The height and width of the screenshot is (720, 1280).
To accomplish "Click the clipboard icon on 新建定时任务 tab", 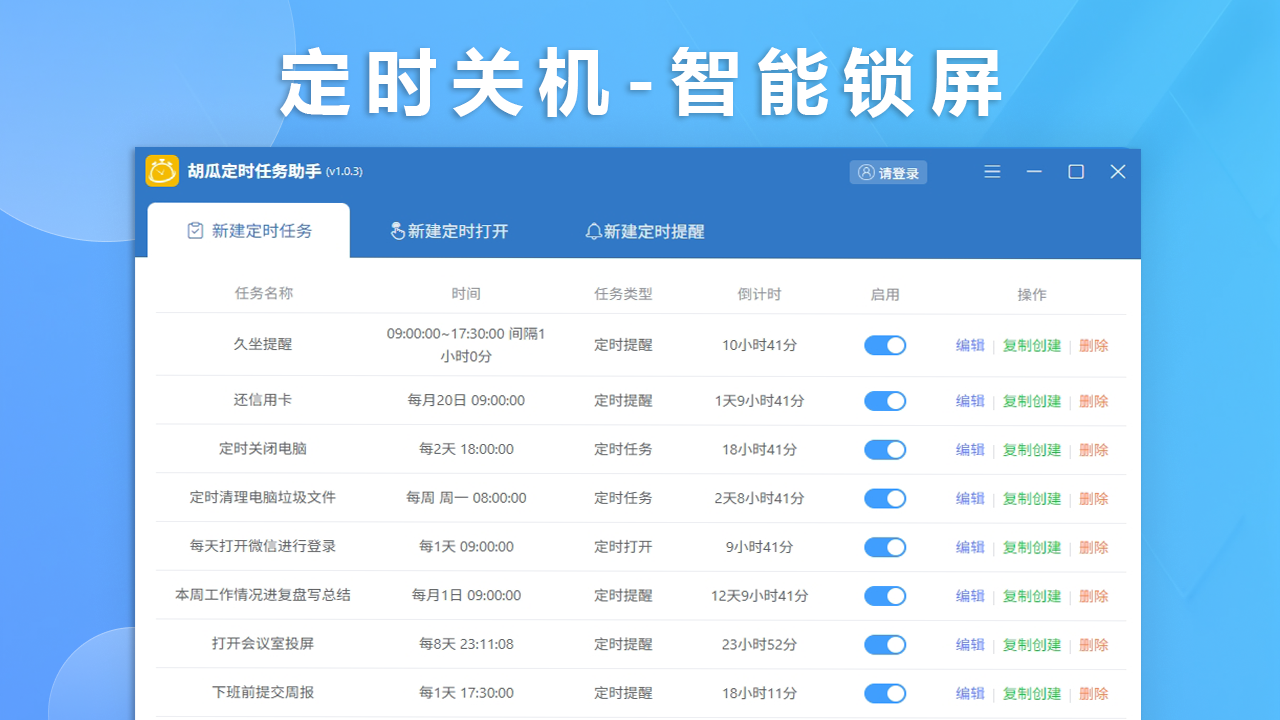I will coord(196,230).
